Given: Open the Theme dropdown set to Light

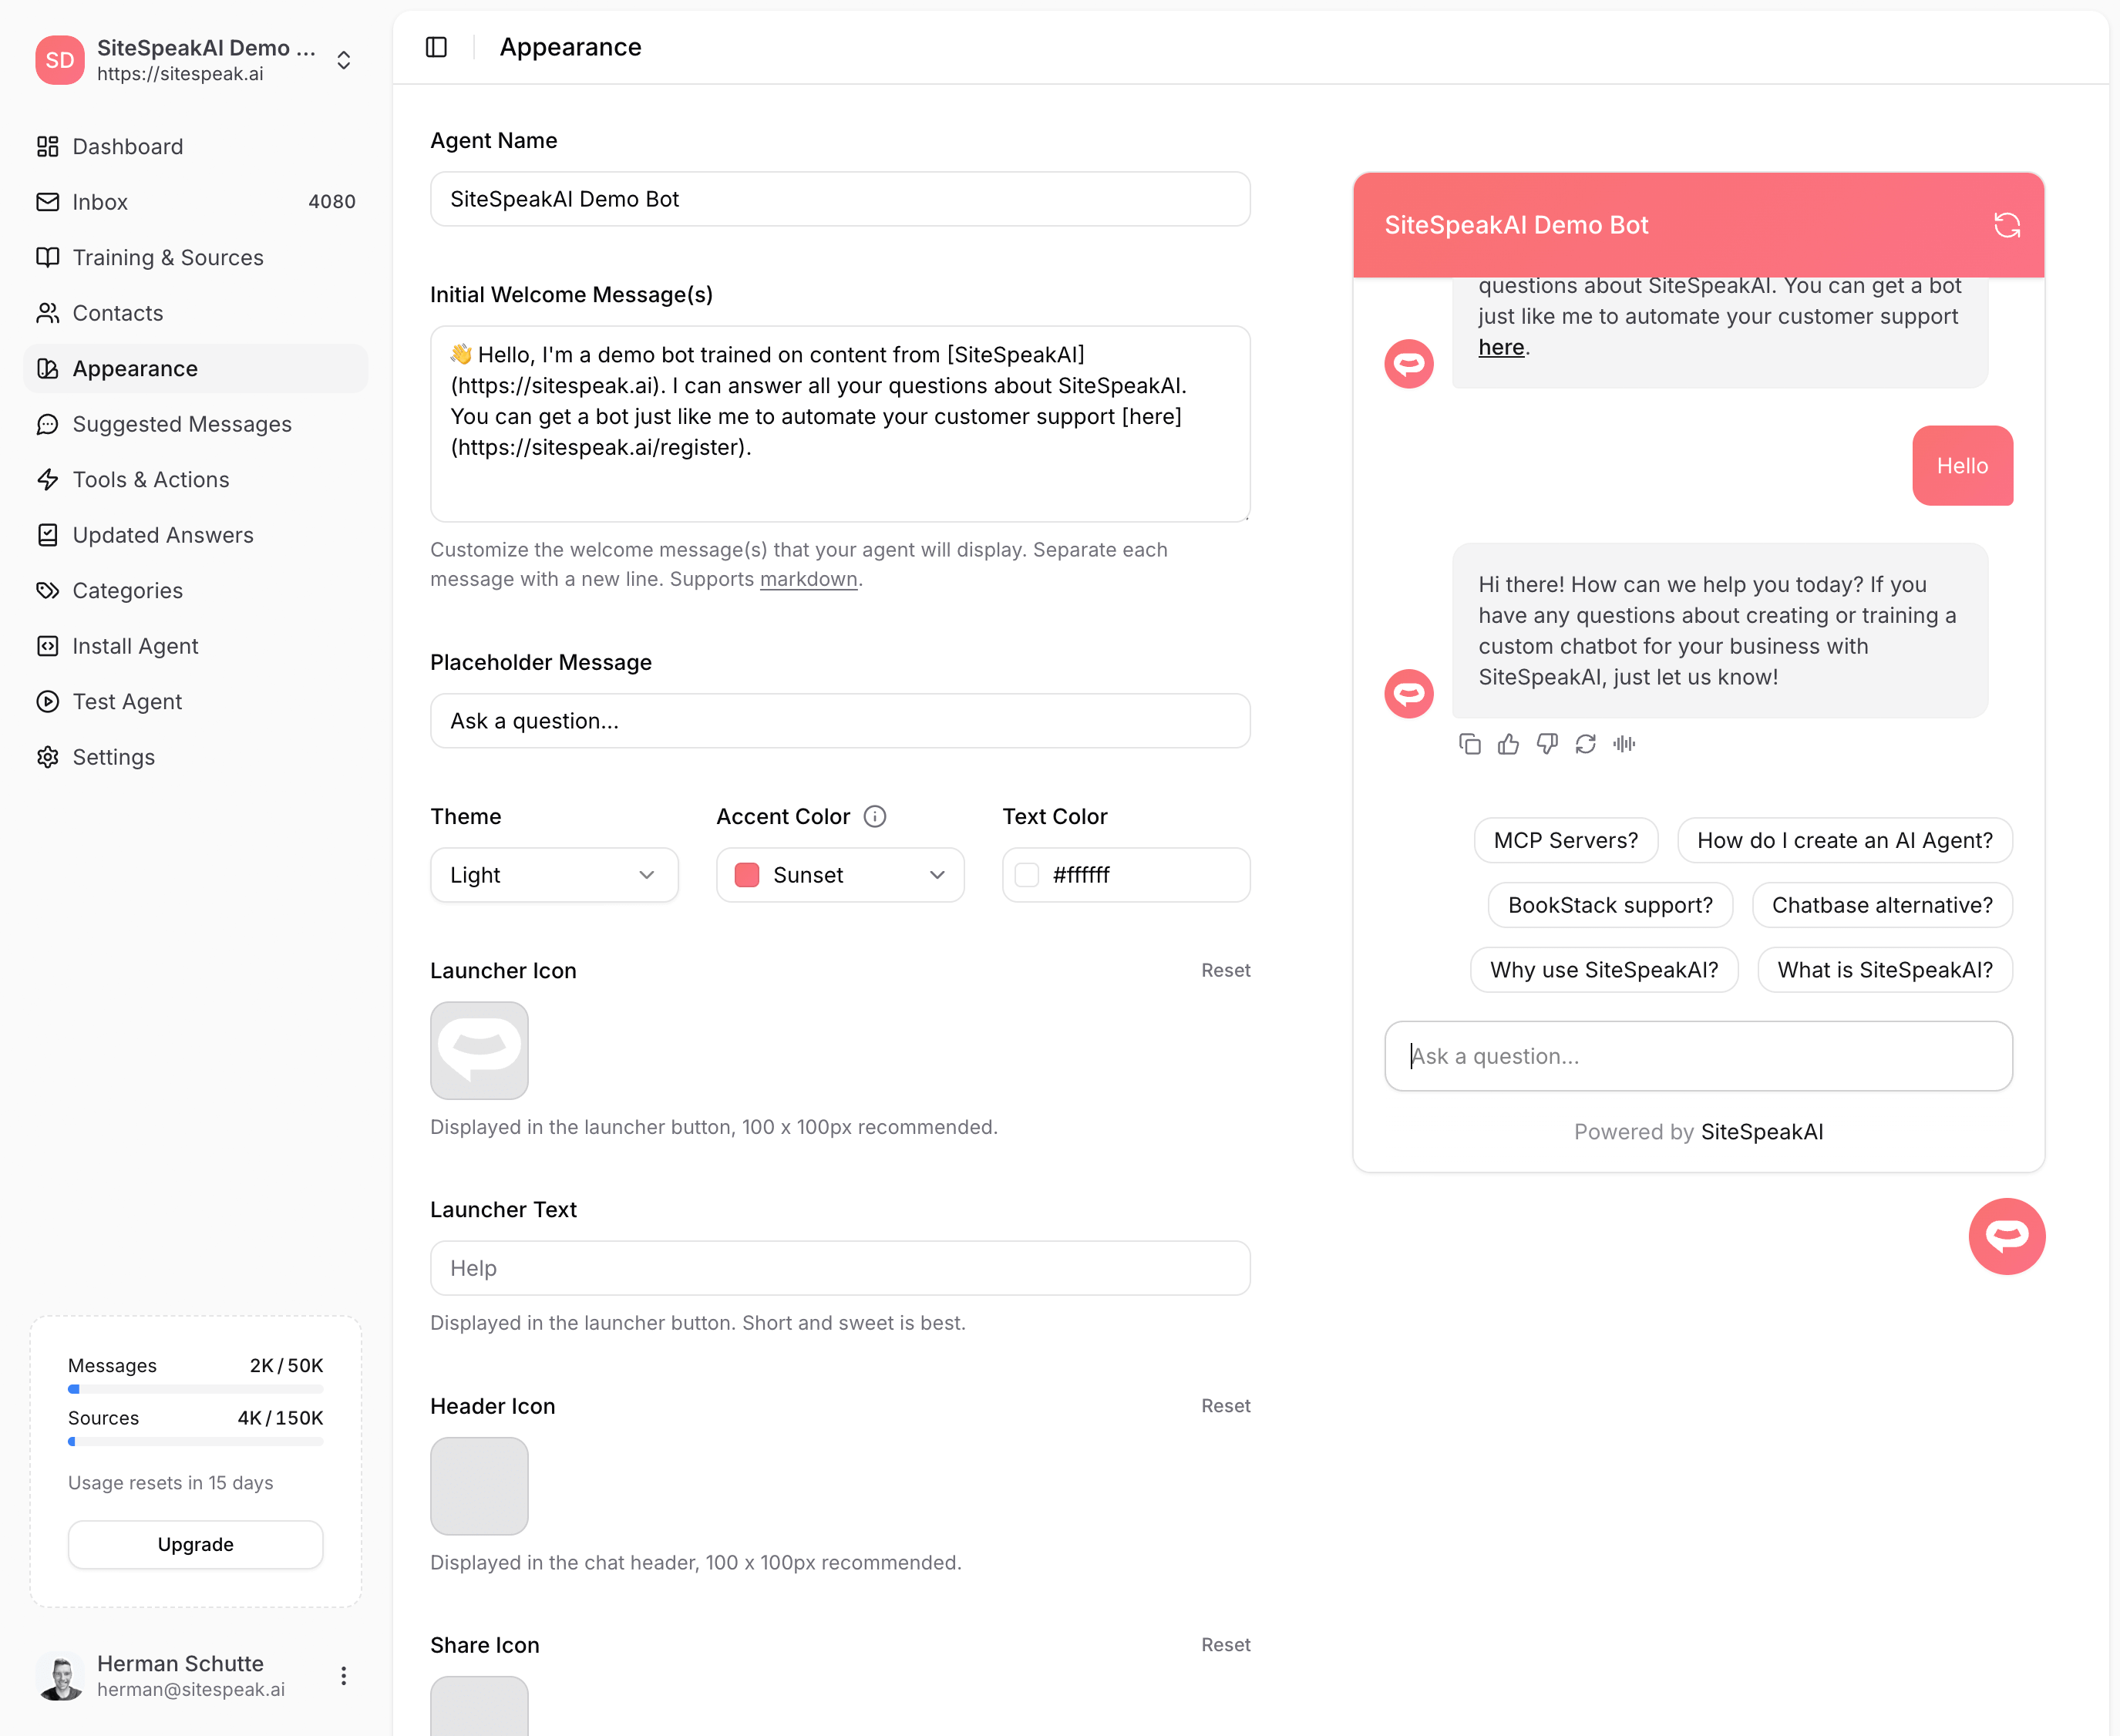Looking at the screenshot, I should [554, 875].
